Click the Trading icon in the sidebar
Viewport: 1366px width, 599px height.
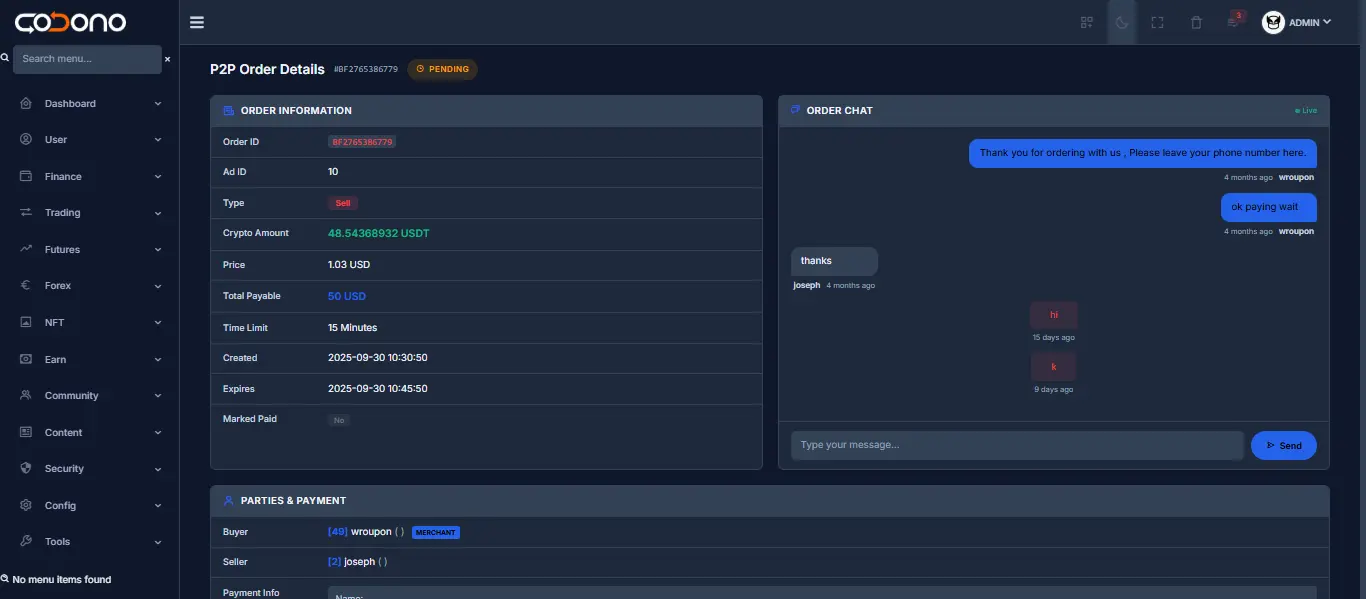(x=26, y=212)
